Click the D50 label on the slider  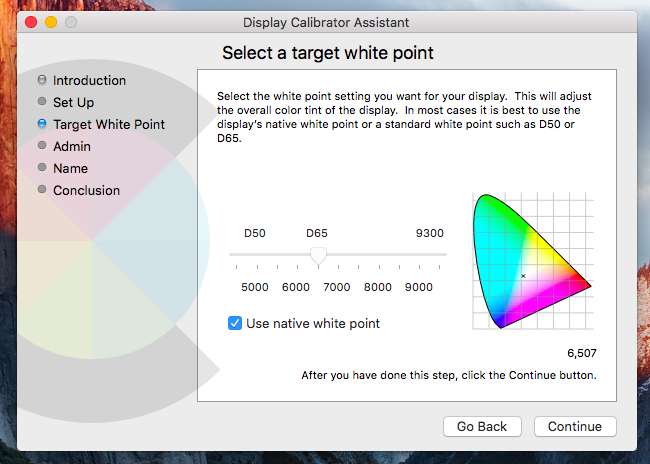255,233
